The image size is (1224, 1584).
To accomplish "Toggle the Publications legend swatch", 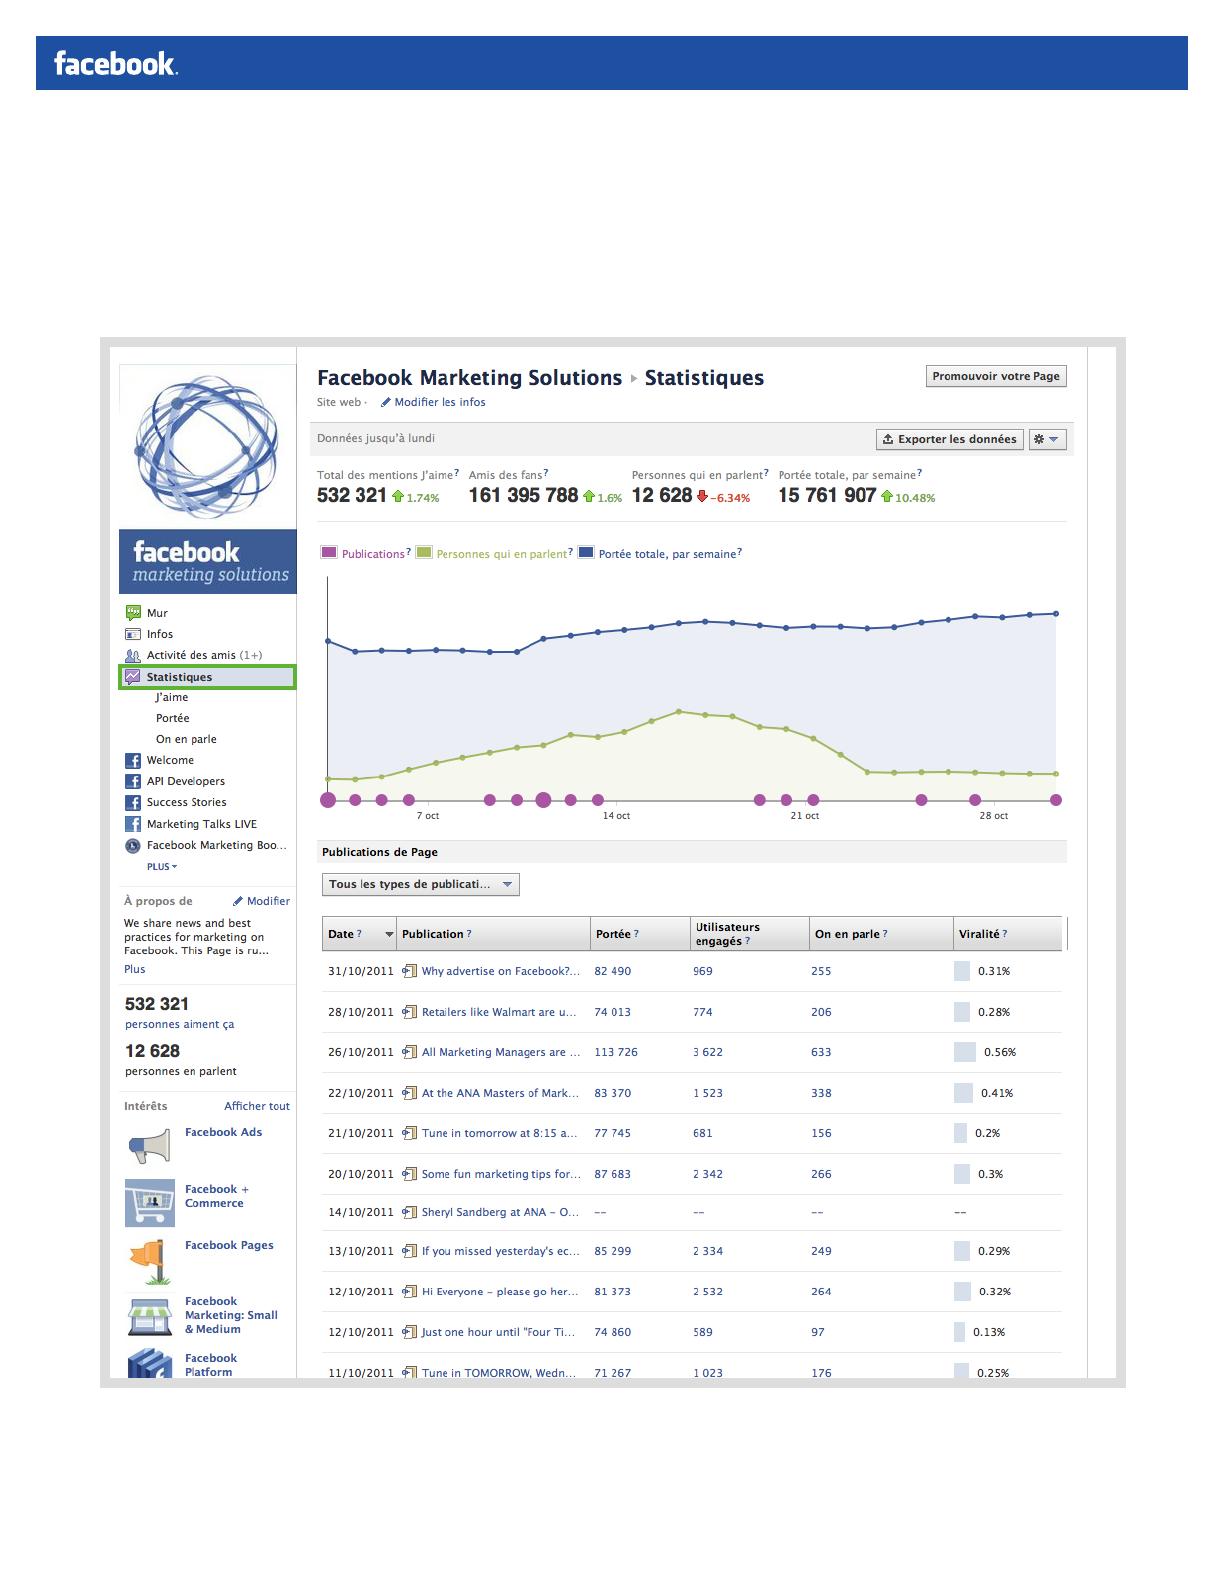I will [x=329, y=553].
